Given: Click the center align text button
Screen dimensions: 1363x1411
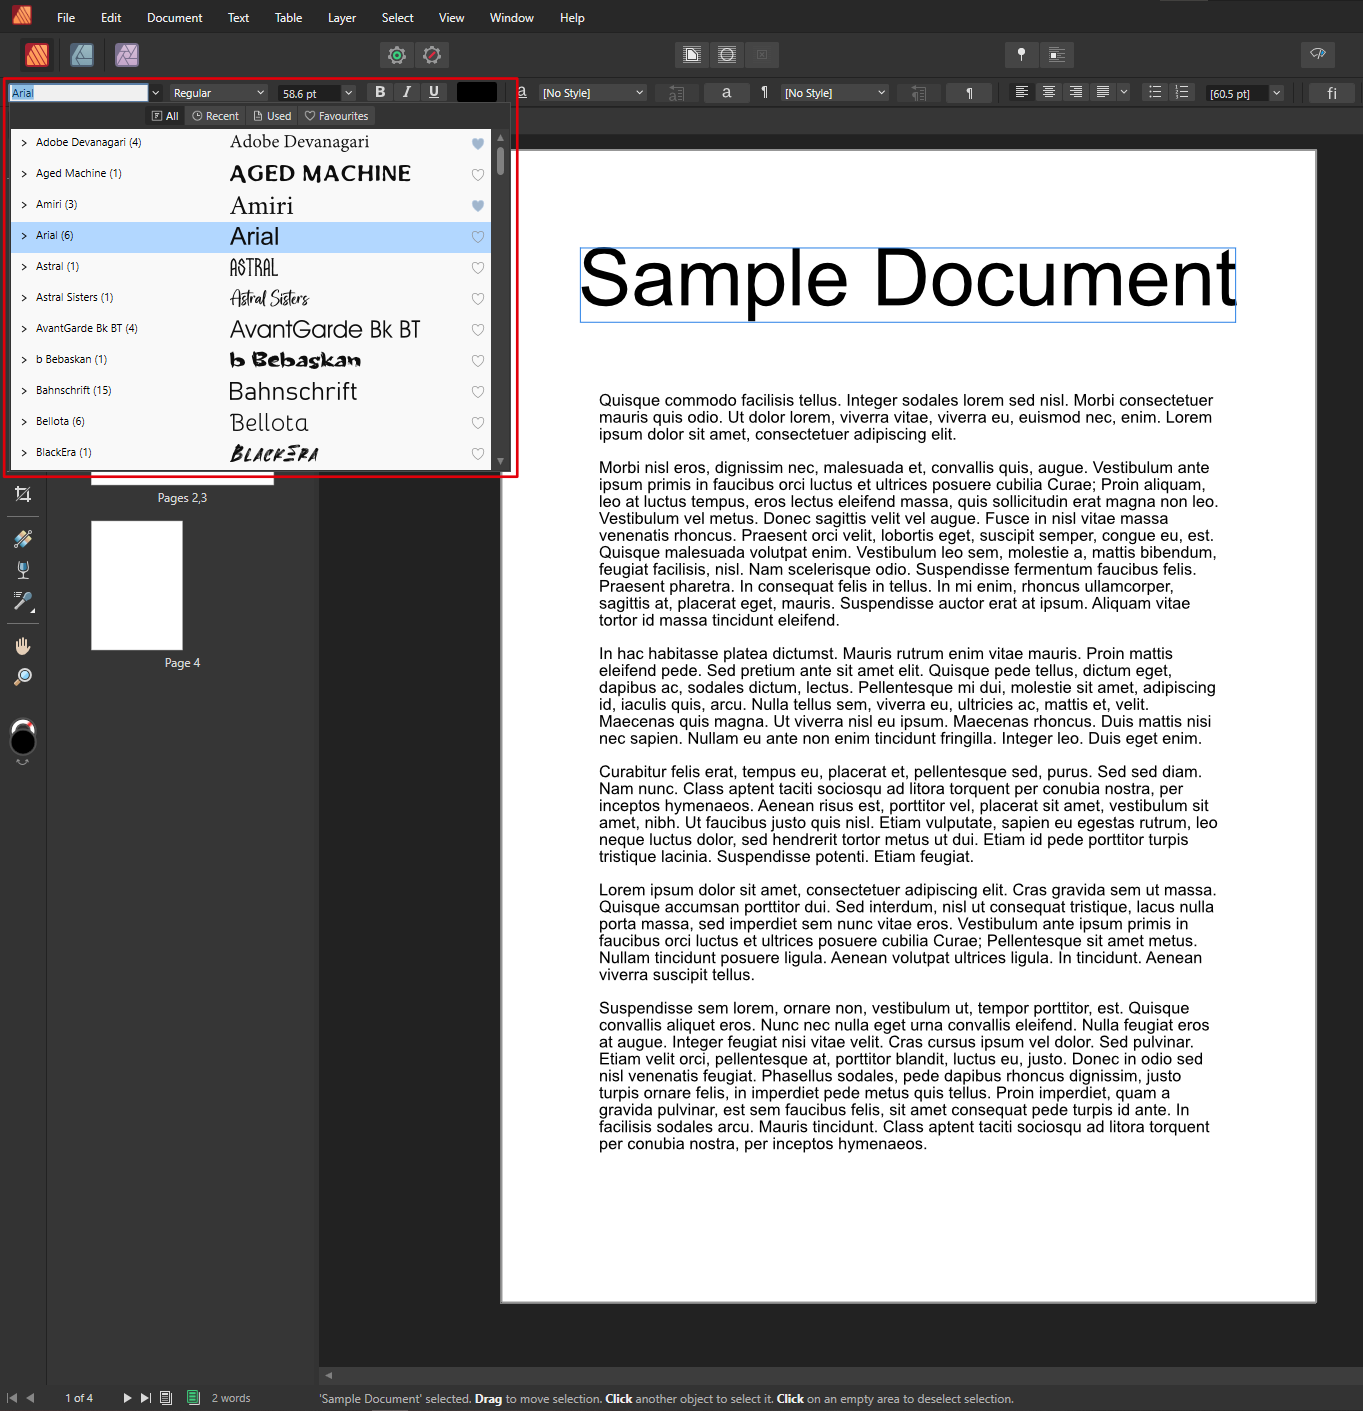Looking at the screenshot, I should (1049, 92).
